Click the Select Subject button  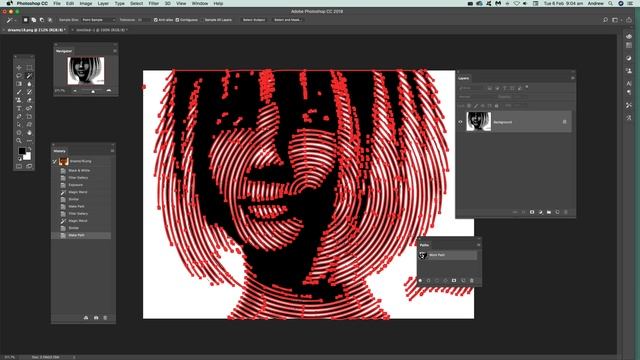coord(253,20)
